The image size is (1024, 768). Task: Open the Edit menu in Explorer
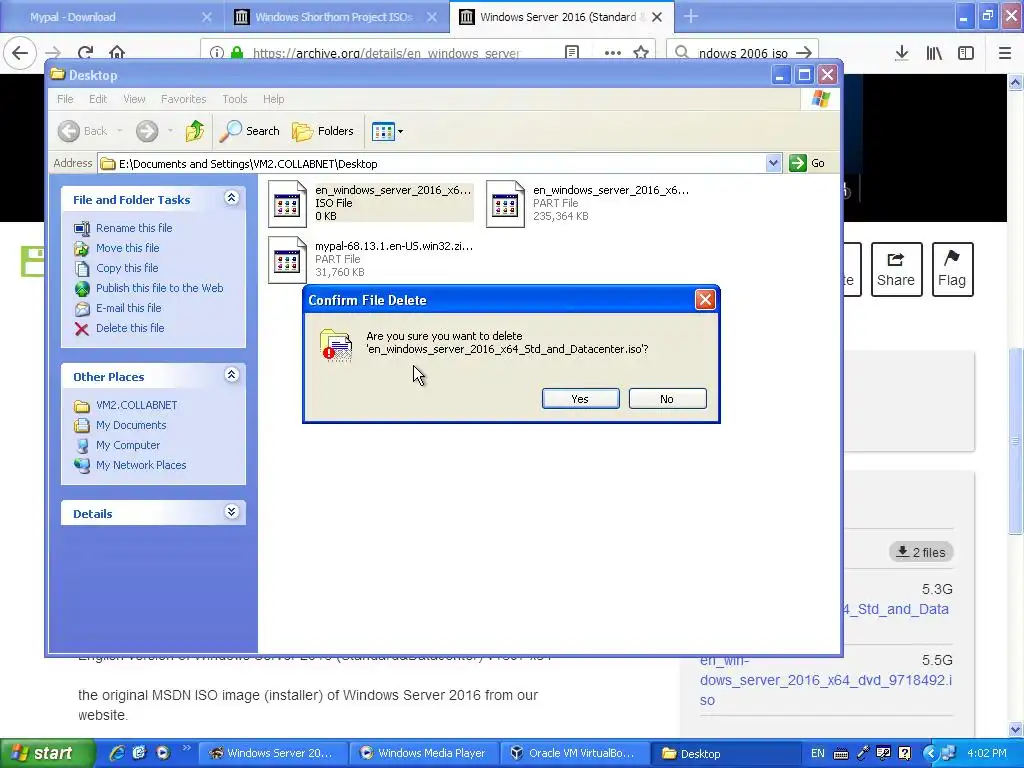(x=98, y=99)
